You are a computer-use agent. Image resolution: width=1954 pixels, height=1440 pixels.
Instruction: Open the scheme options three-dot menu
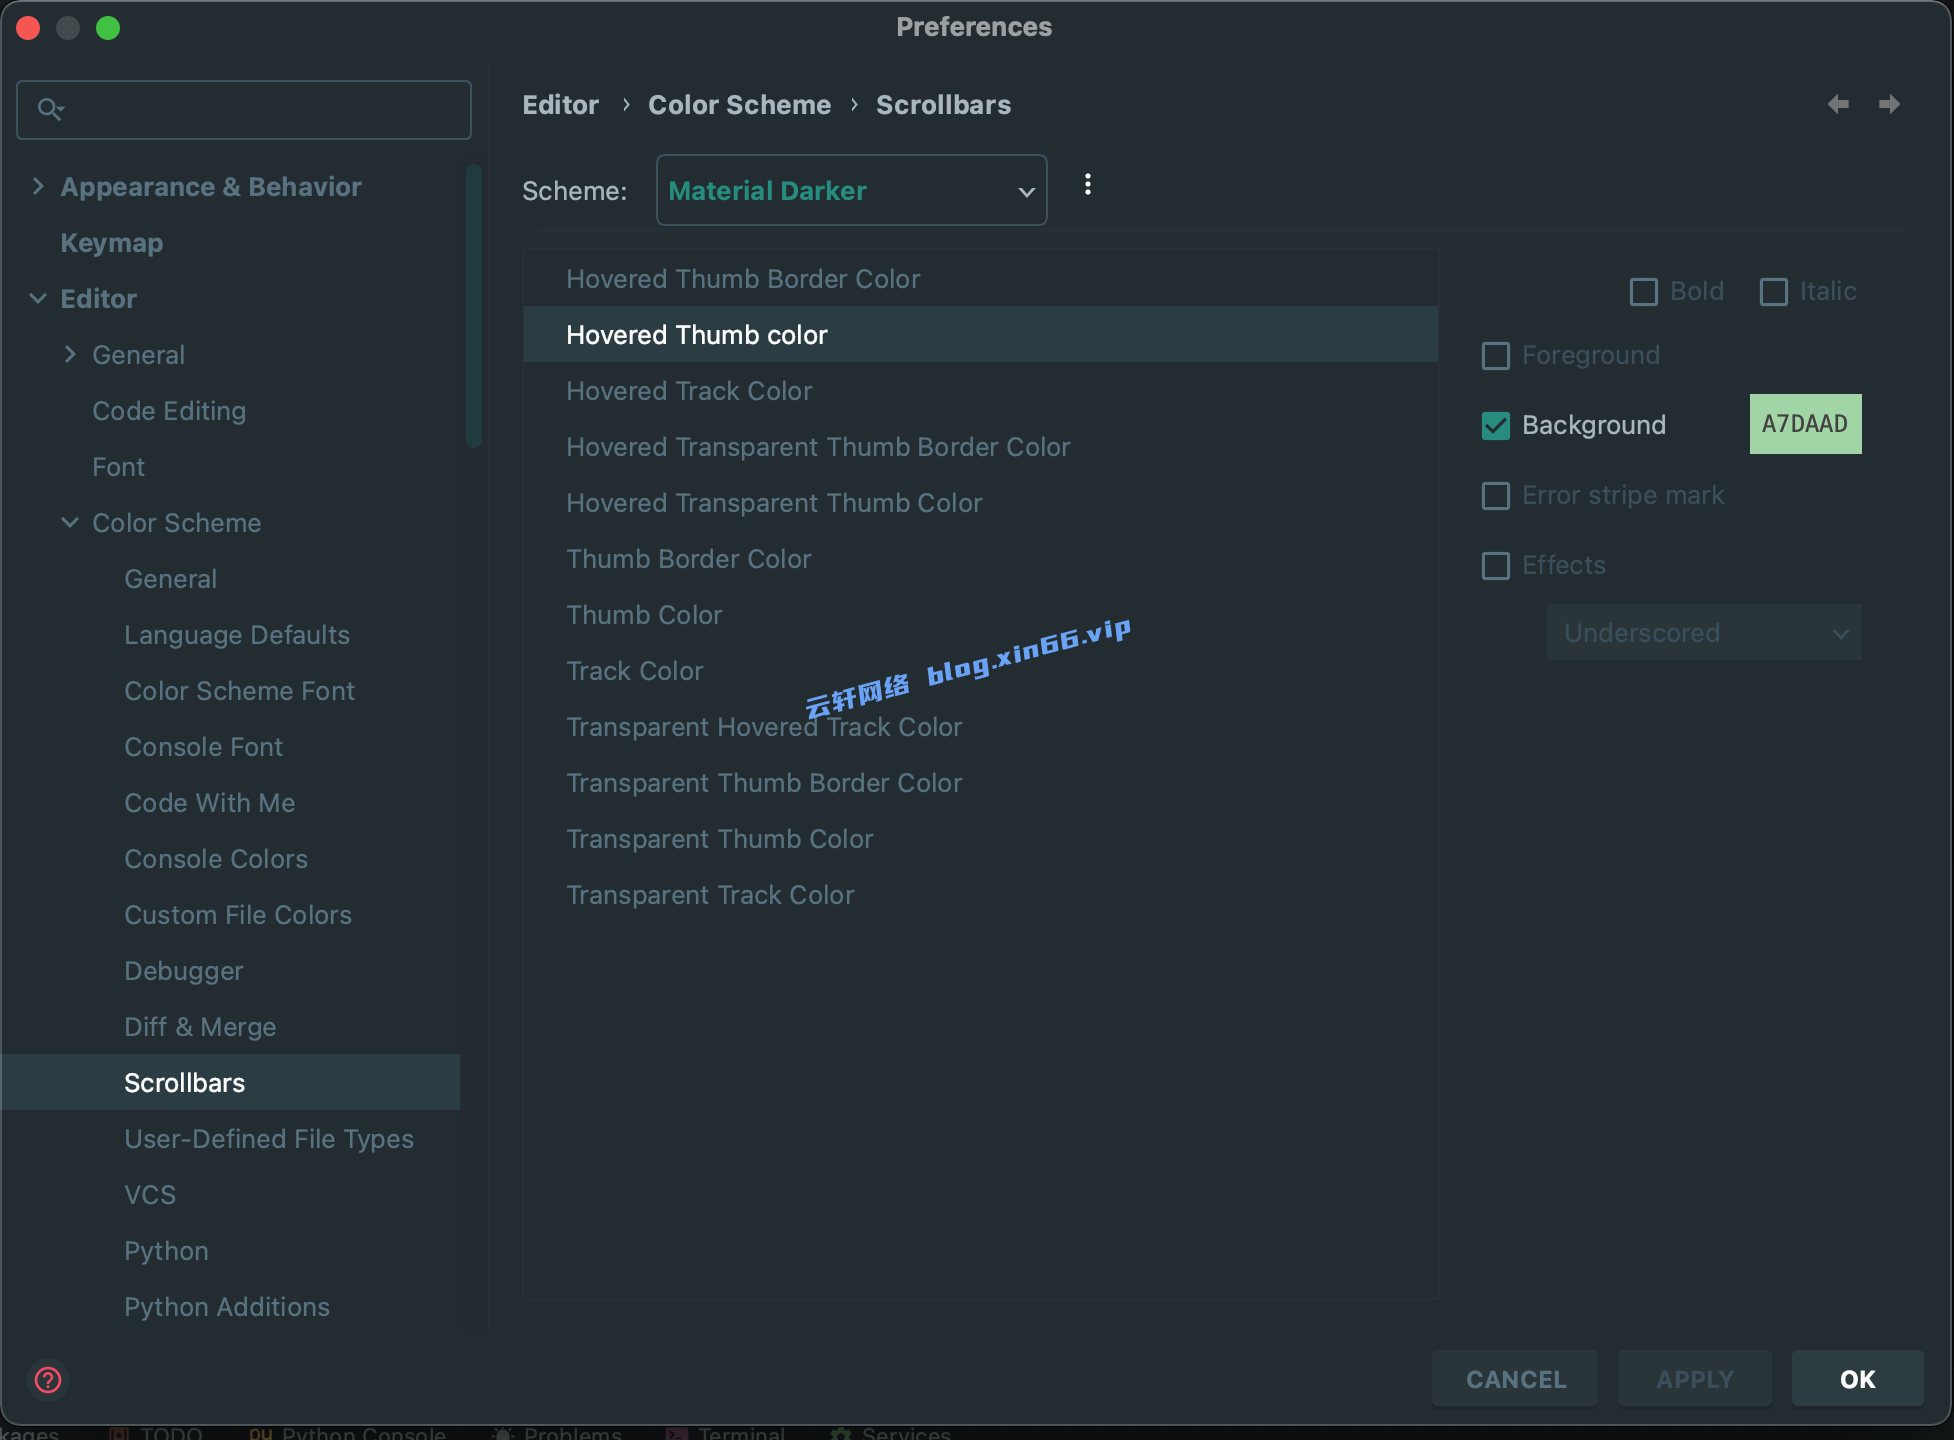[1088, 185]
